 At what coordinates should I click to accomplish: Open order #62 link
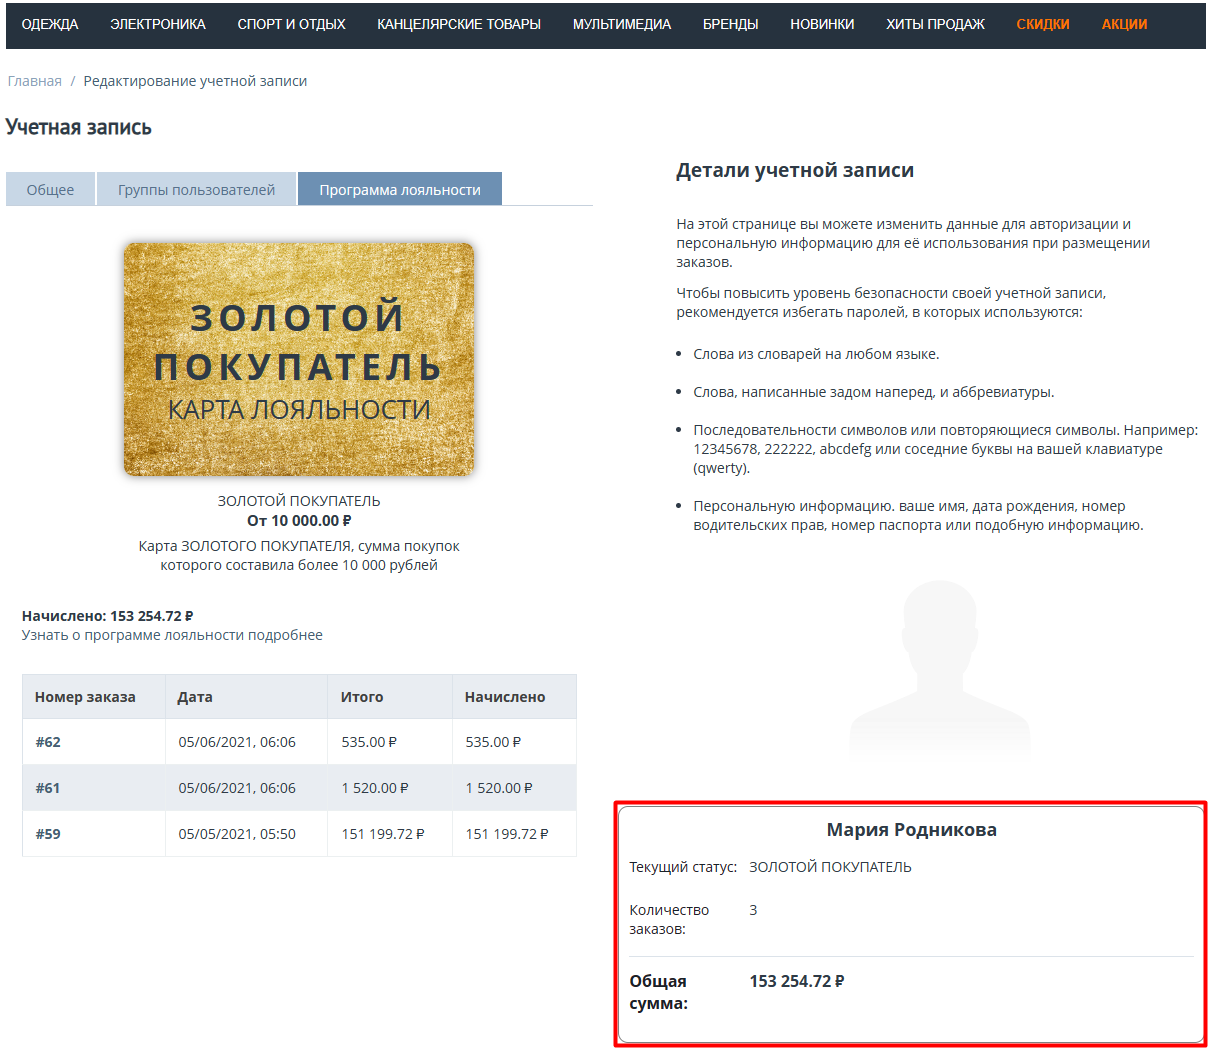48,742
